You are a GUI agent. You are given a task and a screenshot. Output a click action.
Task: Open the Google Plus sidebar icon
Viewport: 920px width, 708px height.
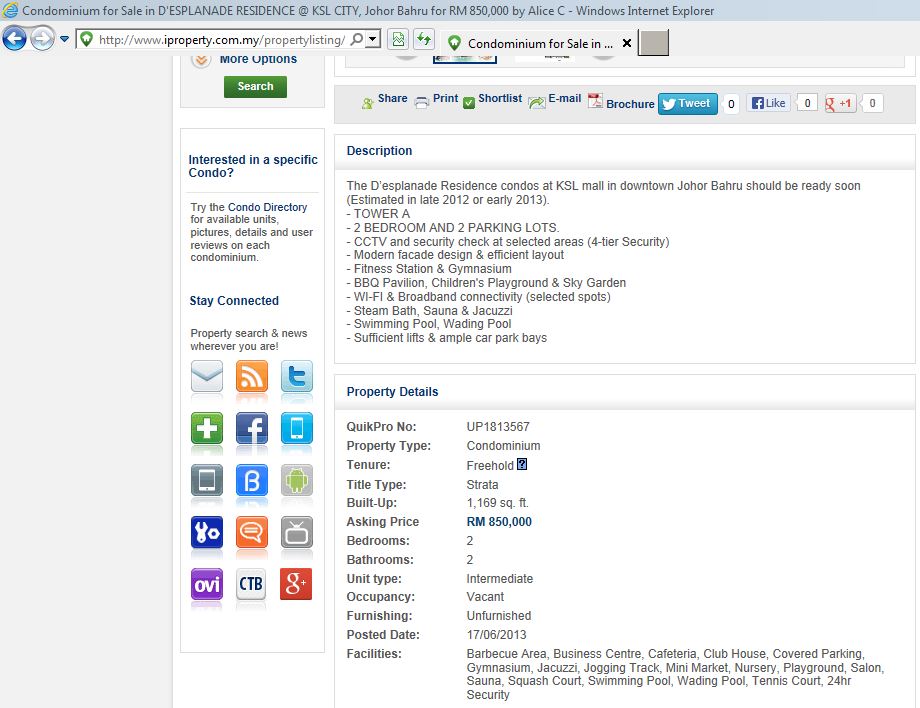(296, 584)
